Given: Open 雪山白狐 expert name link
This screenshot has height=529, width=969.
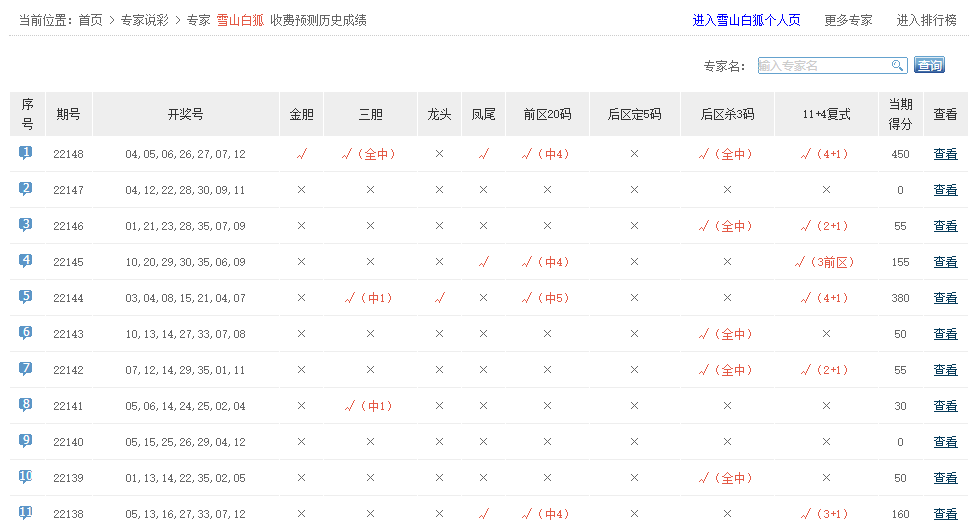Looking at the screenshot, I should click(x=240, y=20).
